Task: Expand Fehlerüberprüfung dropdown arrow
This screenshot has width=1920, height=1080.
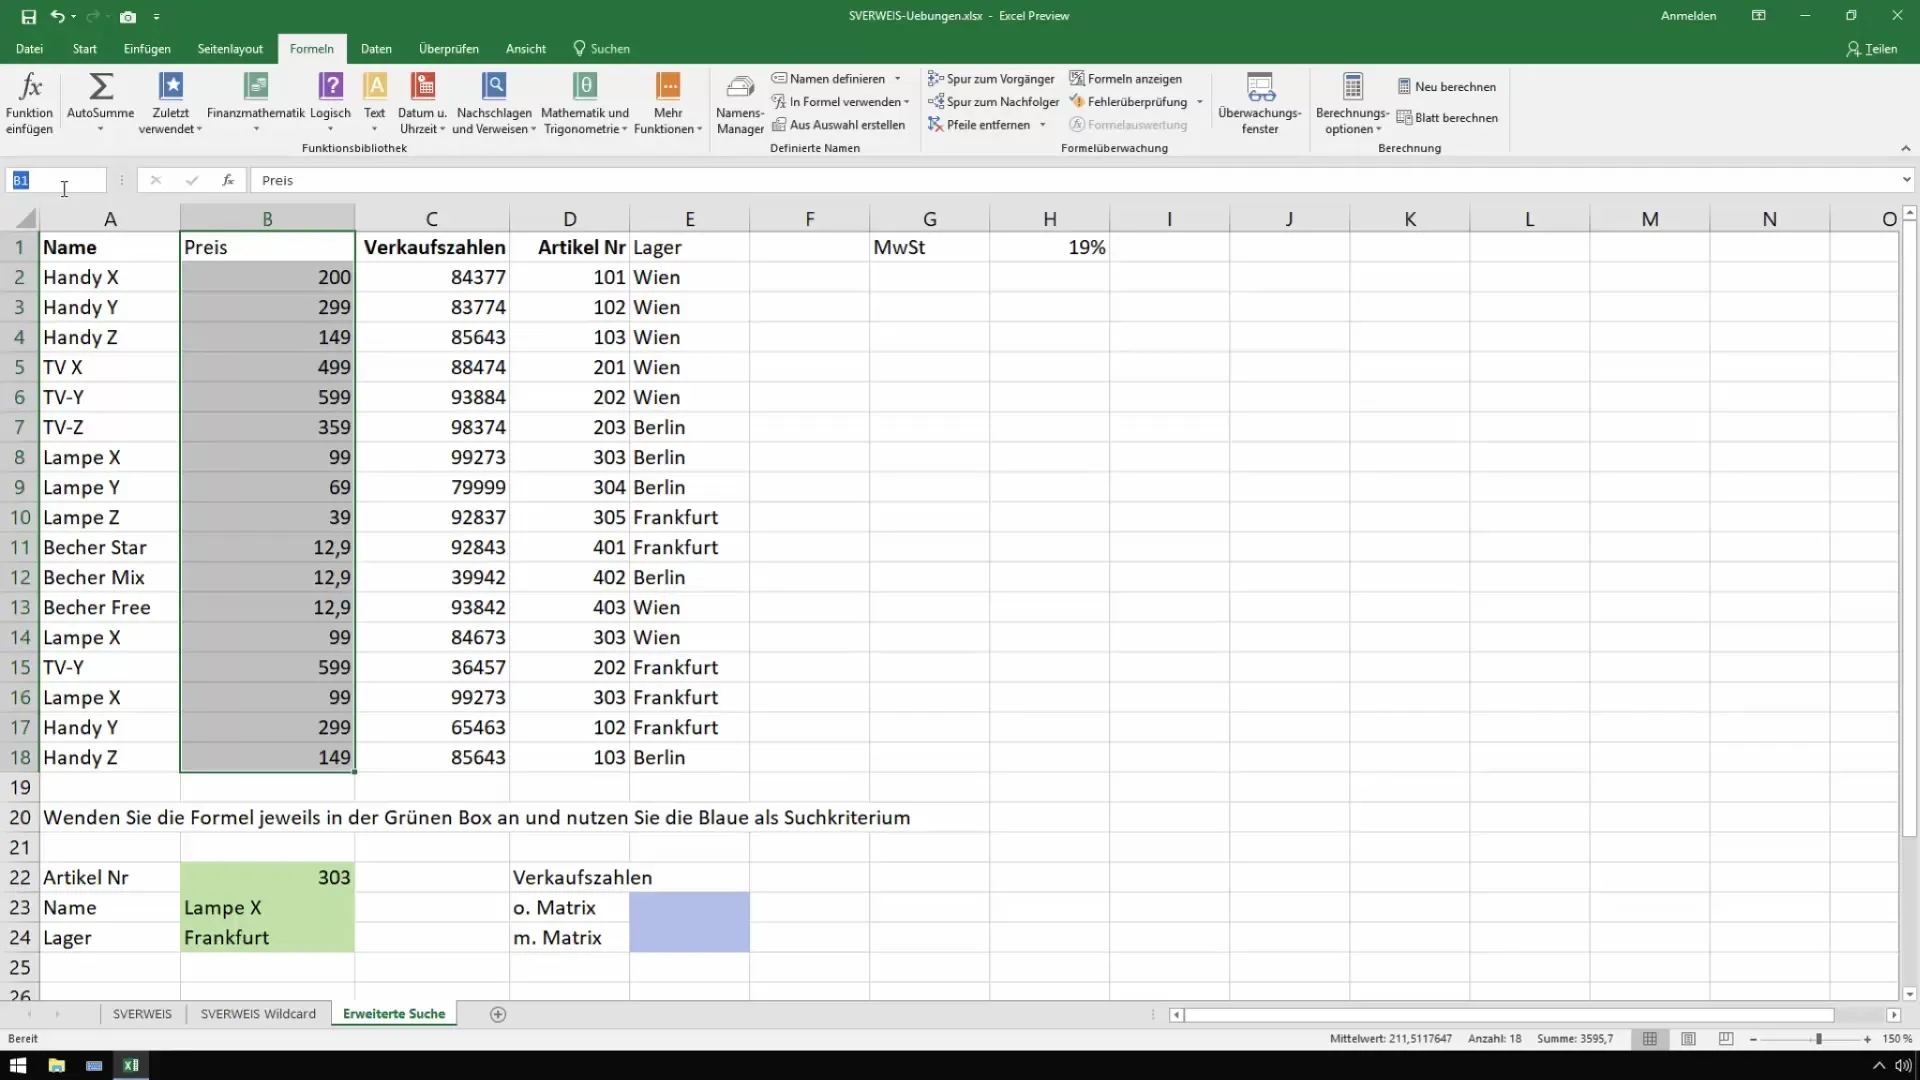Action: (x=1199, y=102)
